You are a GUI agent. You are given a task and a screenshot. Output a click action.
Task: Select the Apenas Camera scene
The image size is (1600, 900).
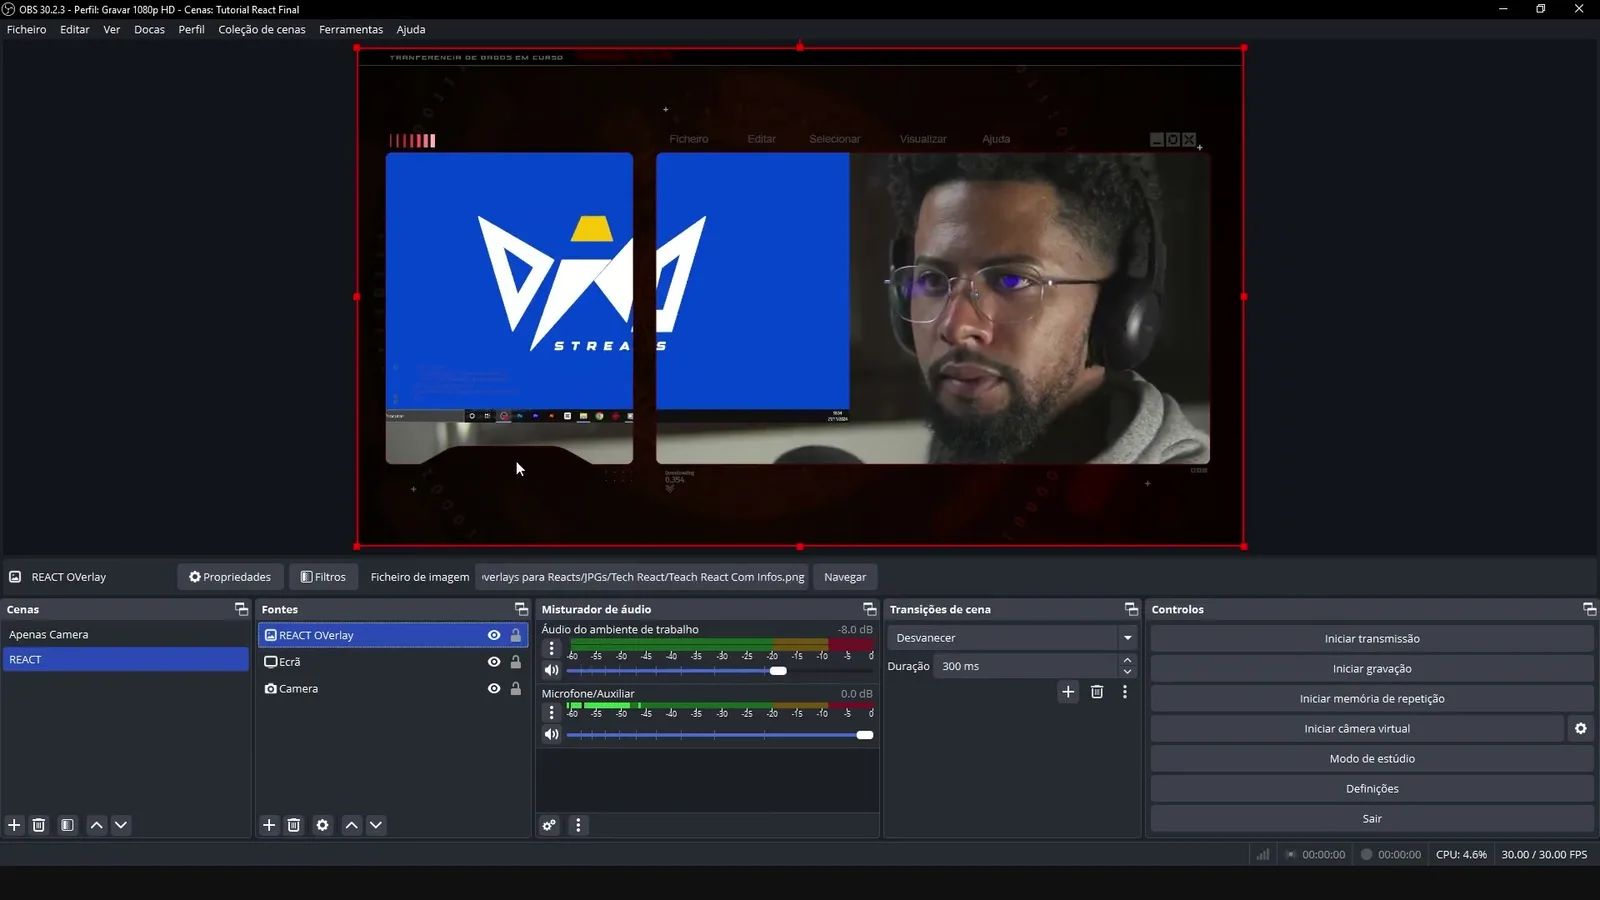tap(125, 634)
